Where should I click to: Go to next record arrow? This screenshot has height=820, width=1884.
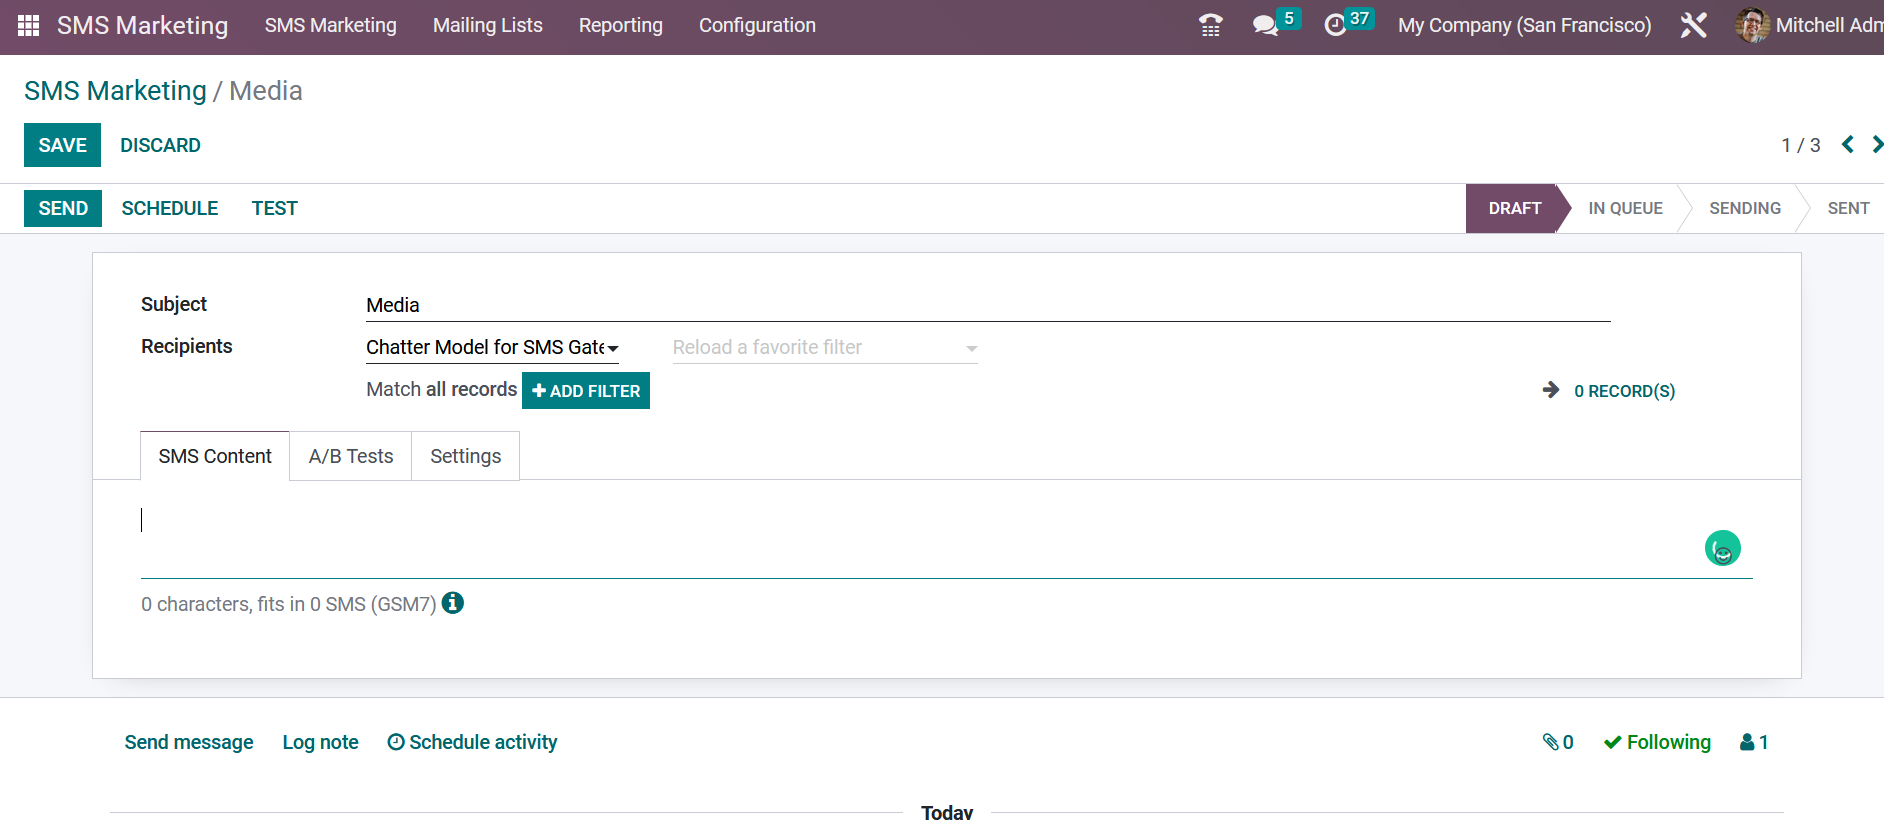[x=1877, y=145]
